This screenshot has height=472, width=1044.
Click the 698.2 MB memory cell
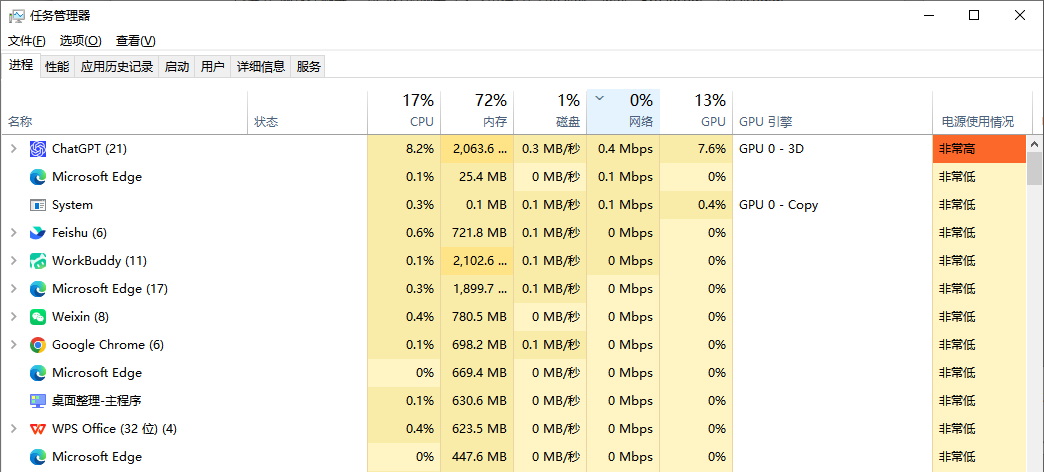click(x=477, y=345)
